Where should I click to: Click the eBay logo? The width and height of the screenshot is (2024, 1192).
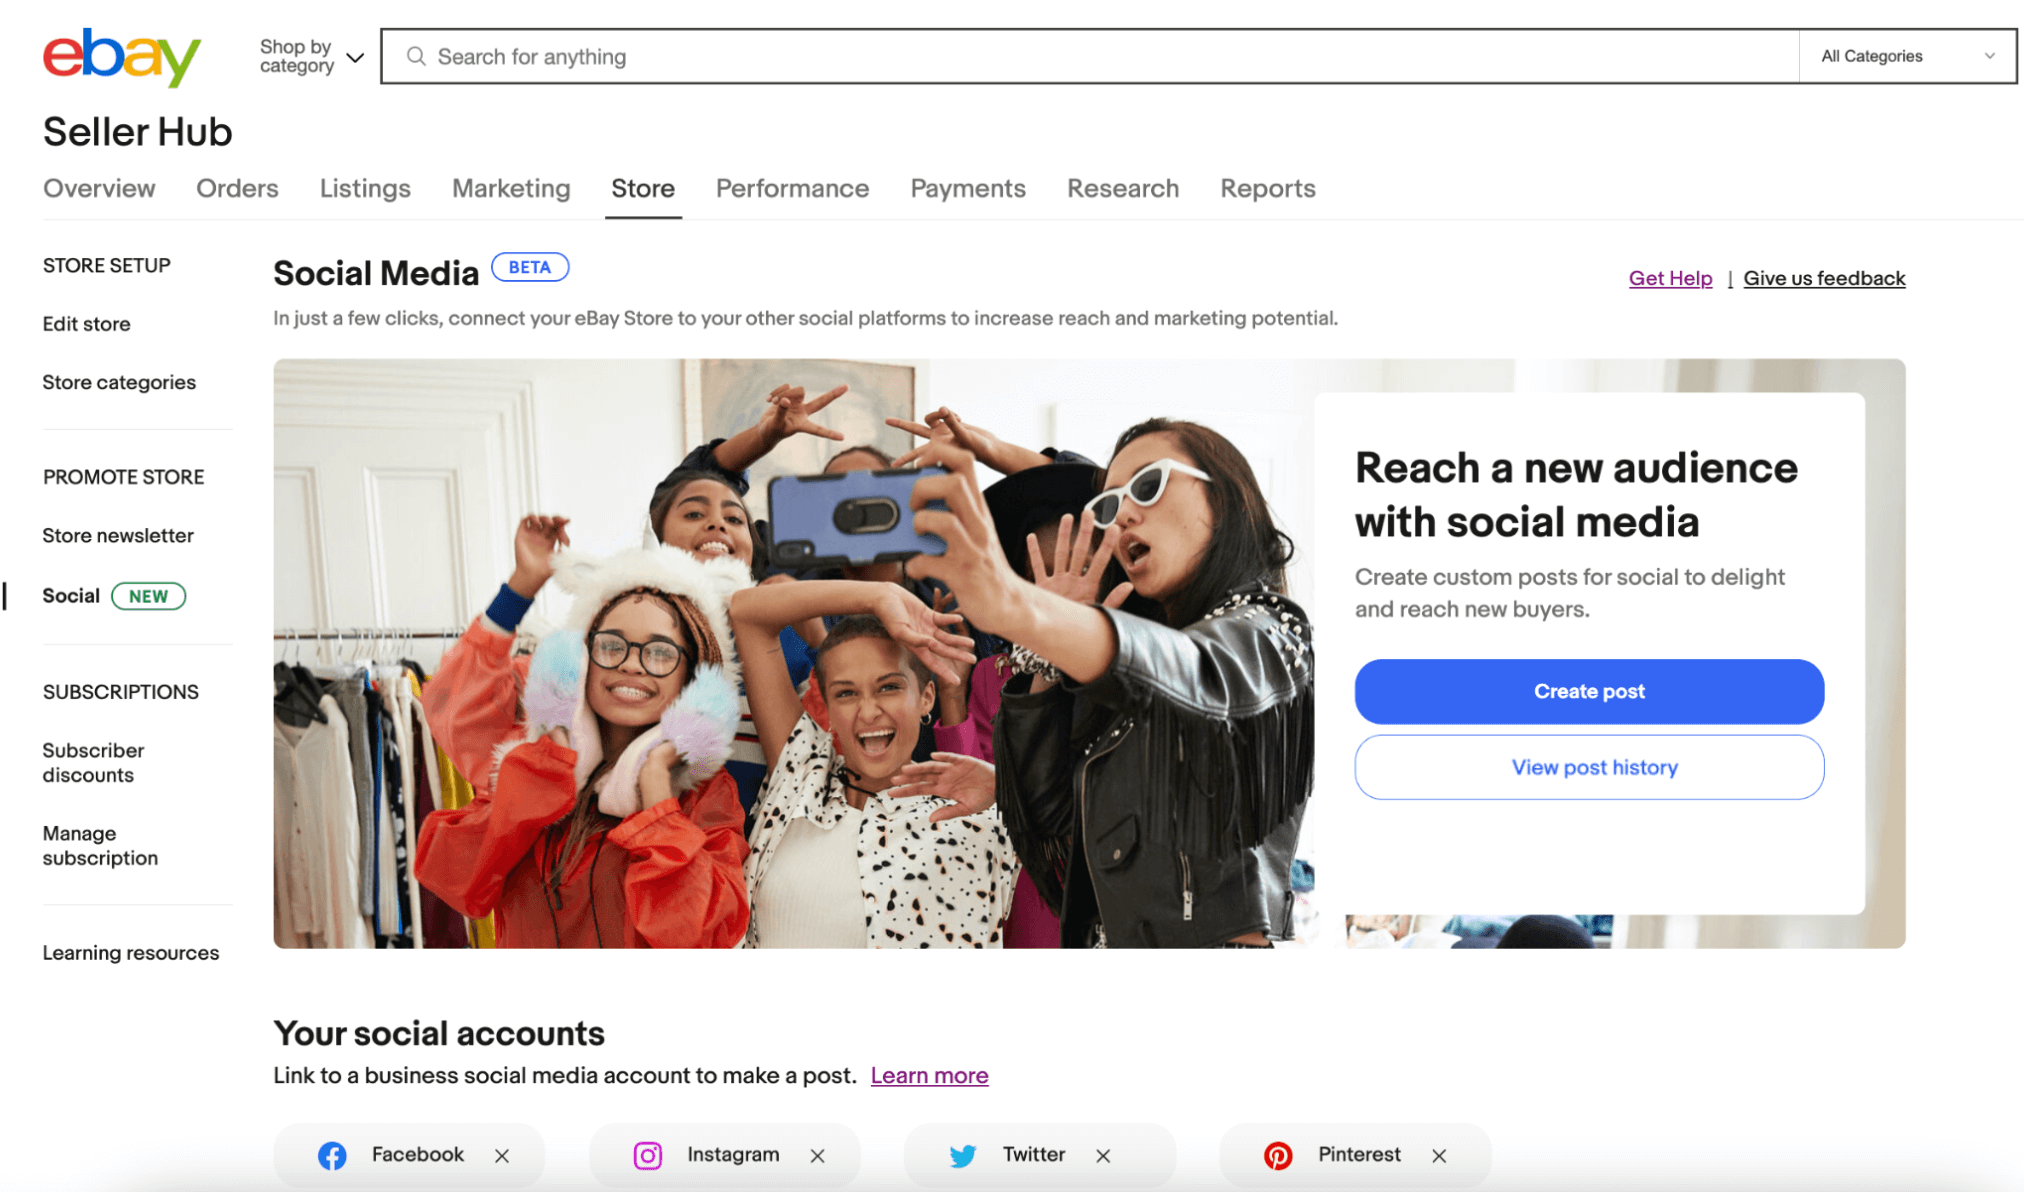coord(122,57)
